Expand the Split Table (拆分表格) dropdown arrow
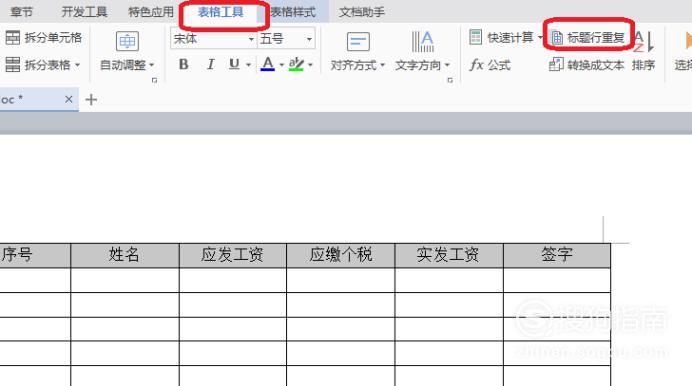 pos(77,65)
